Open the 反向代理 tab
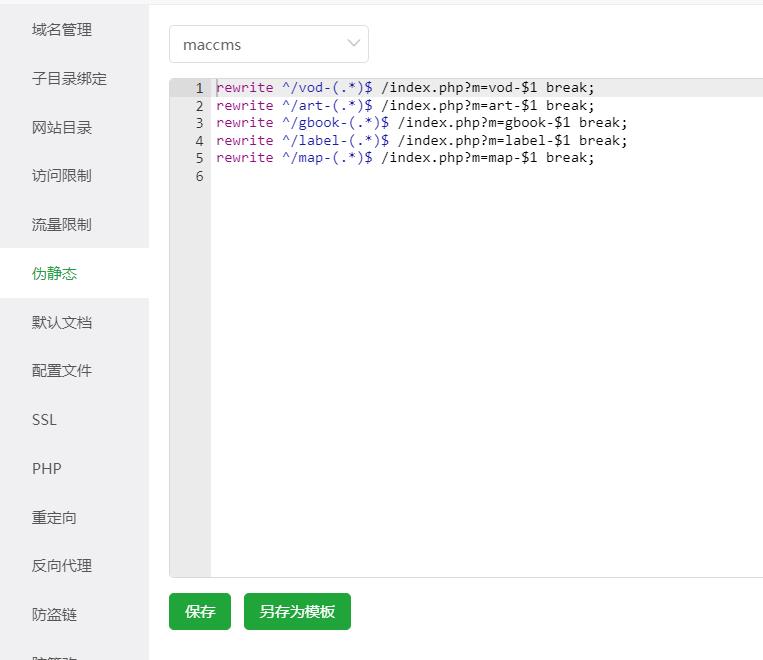Image resolution: width=763 pixels, height=660 pixels. (x=62, y=566)
